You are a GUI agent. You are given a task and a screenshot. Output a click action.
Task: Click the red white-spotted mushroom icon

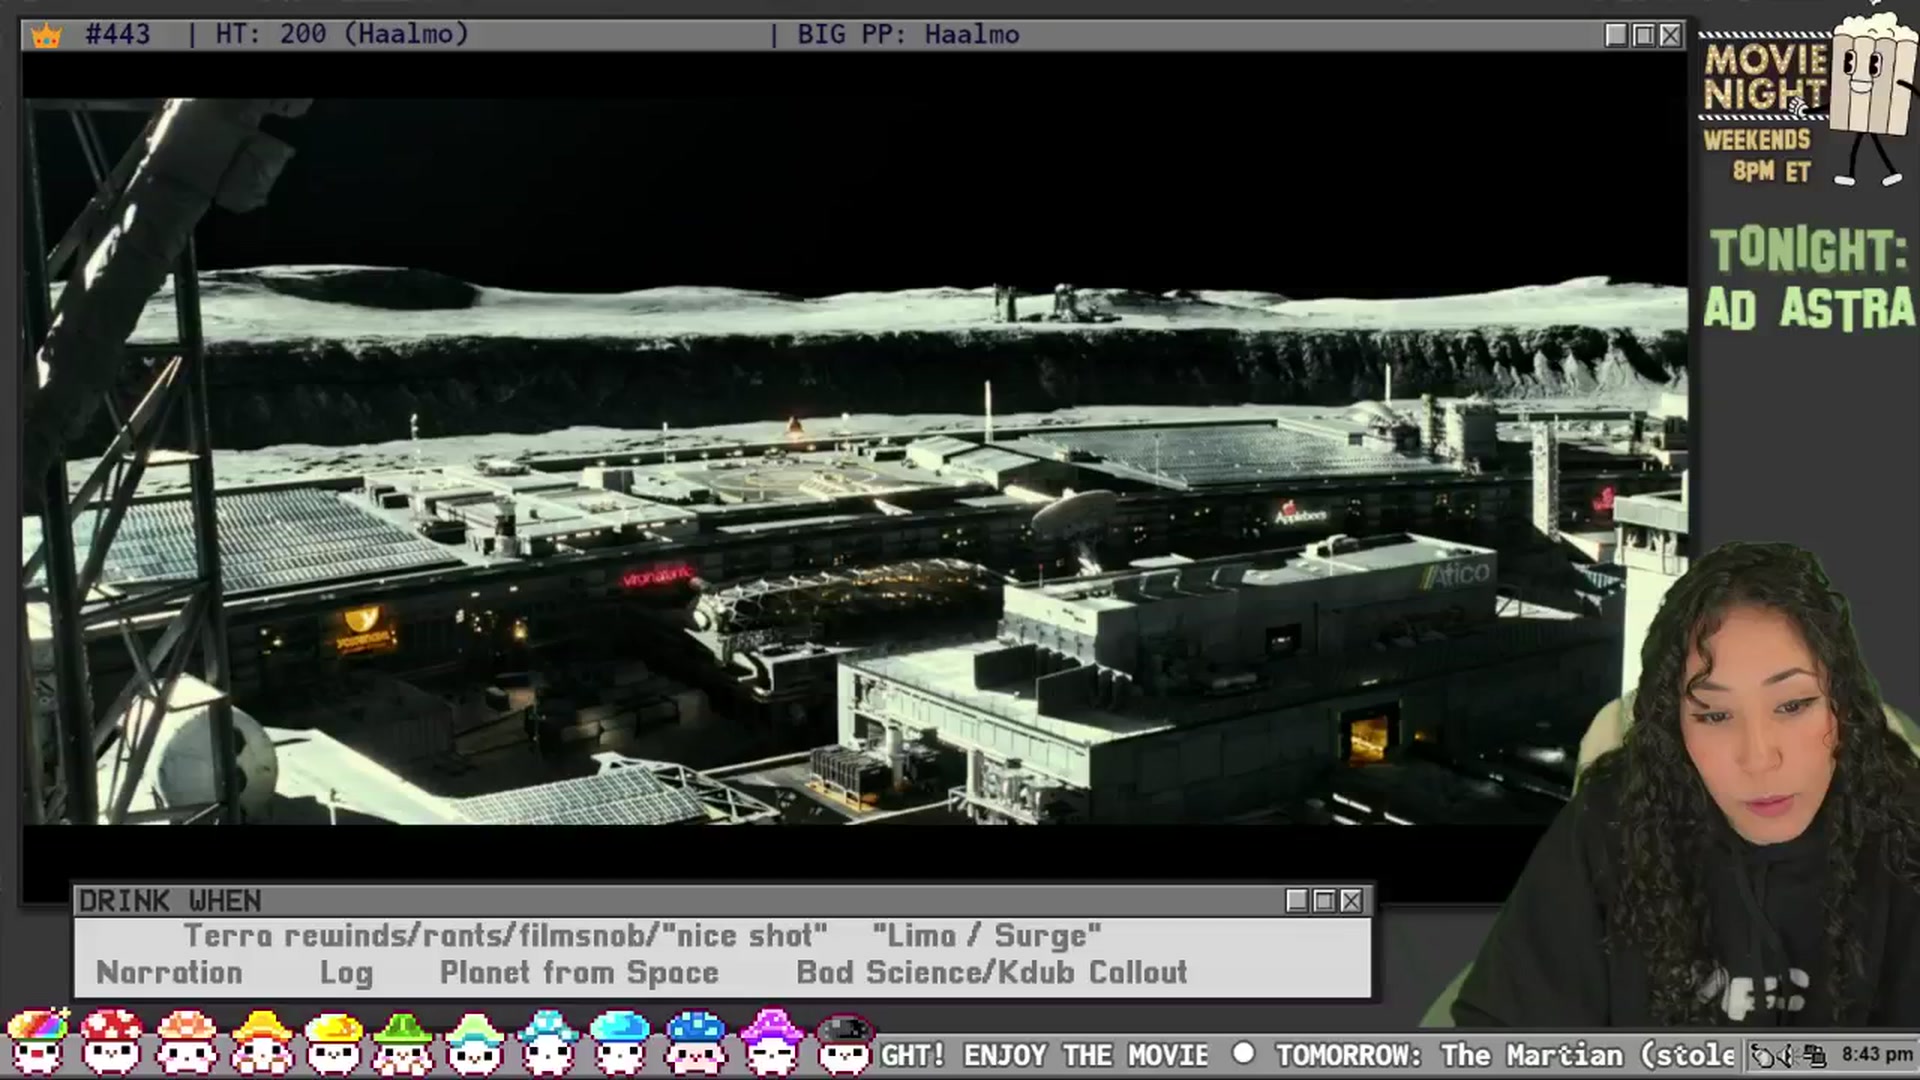coord(112,1042)
